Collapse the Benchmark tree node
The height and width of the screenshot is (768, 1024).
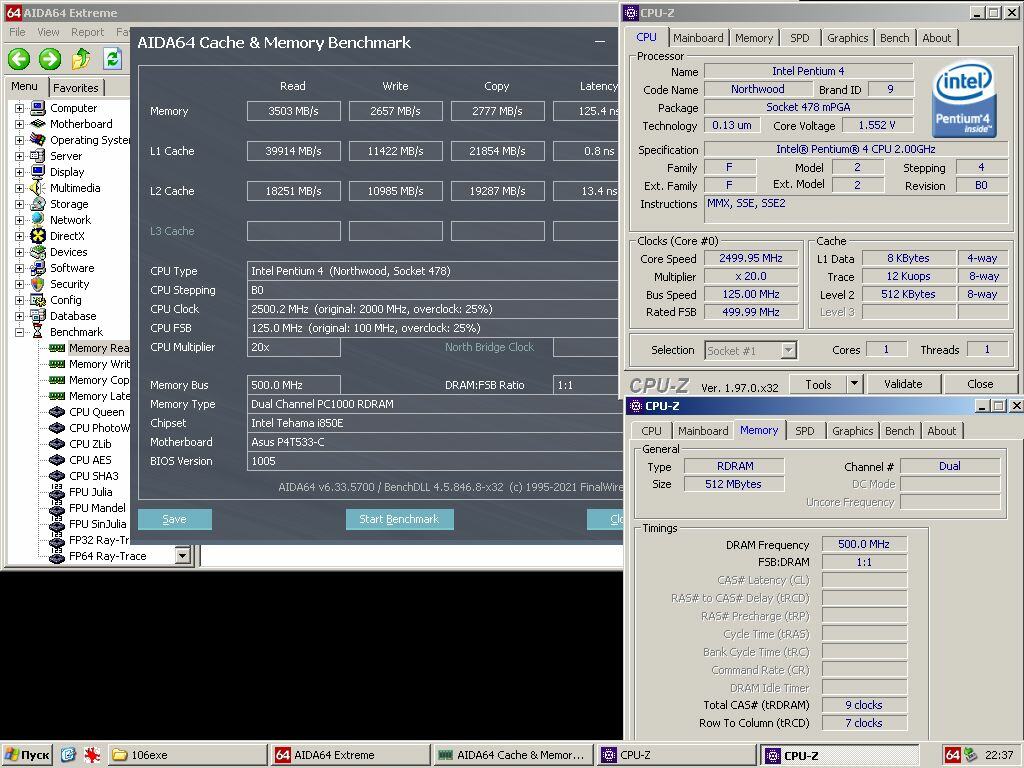tap(20, 332)
